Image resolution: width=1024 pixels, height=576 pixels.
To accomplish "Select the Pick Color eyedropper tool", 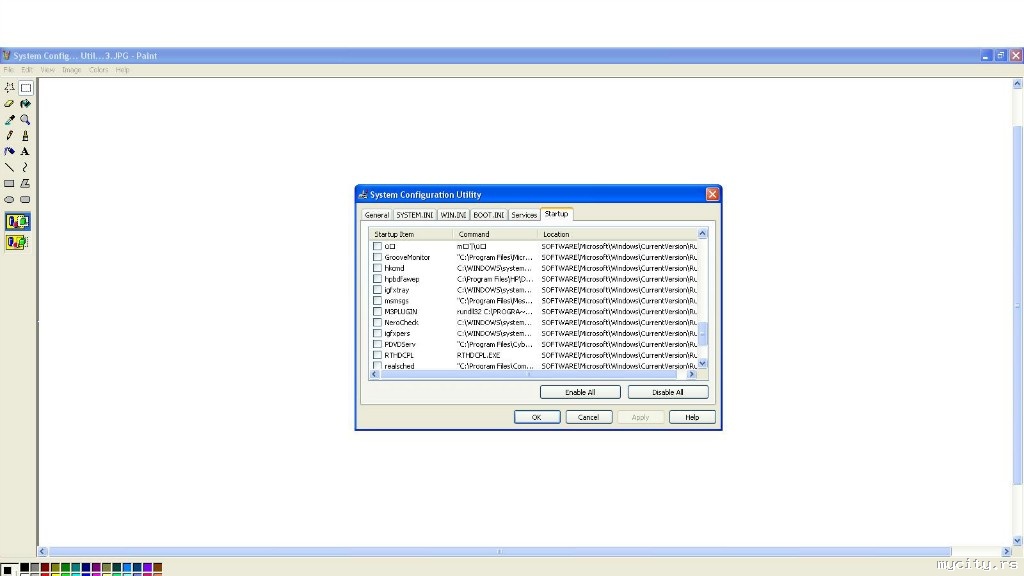I will click(9, 120).
